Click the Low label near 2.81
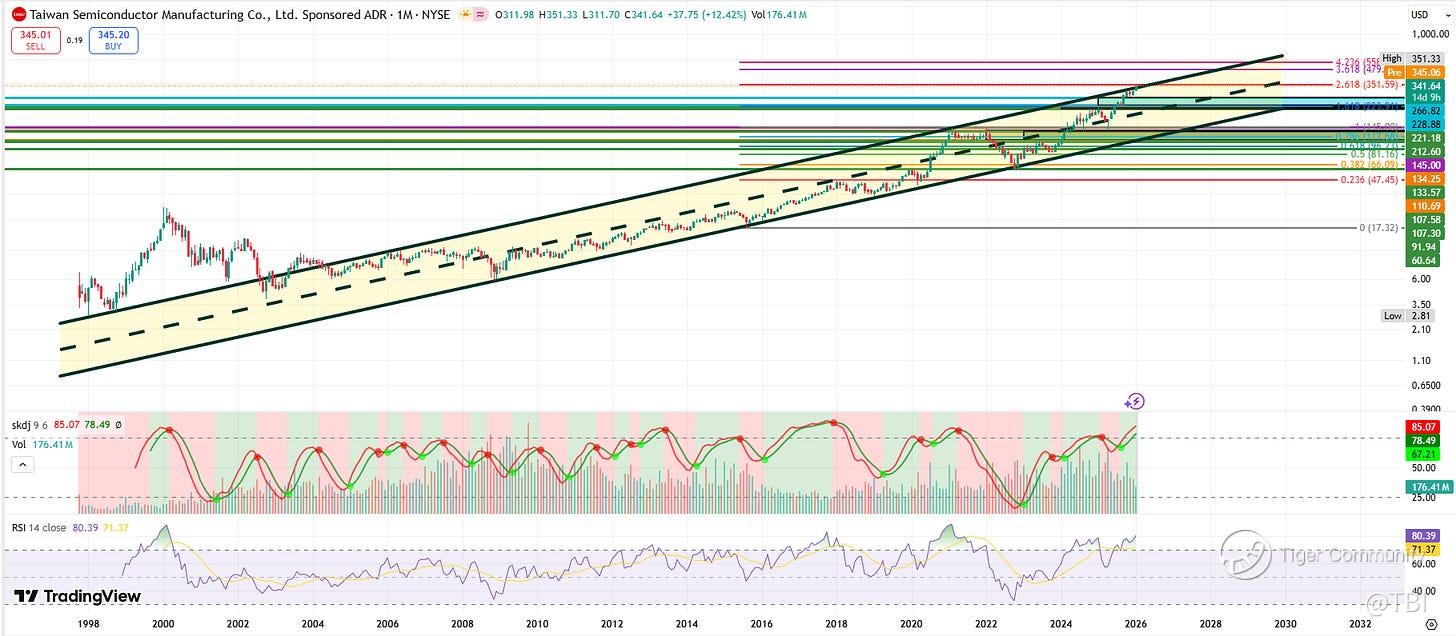This screenshot has height=636, width=1456. 1393,315
